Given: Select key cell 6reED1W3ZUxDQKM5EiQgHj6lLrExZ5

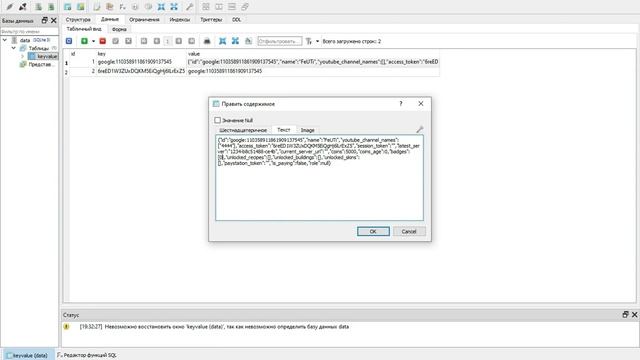Looking at the screenshot, I should coord(141,71).
